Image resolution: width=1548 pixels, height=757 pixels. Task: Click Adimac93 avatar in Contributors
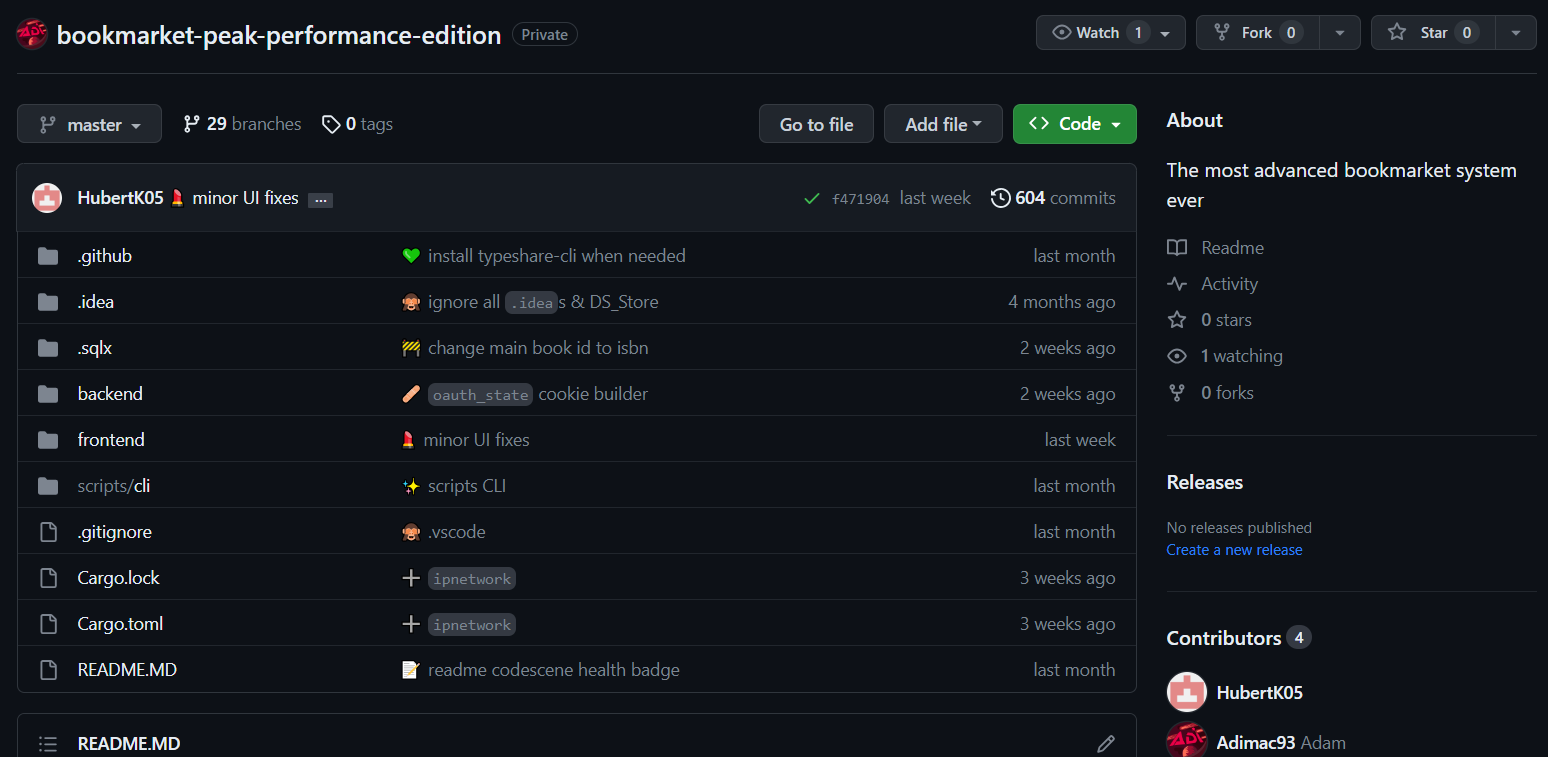tap(1187, 741)
